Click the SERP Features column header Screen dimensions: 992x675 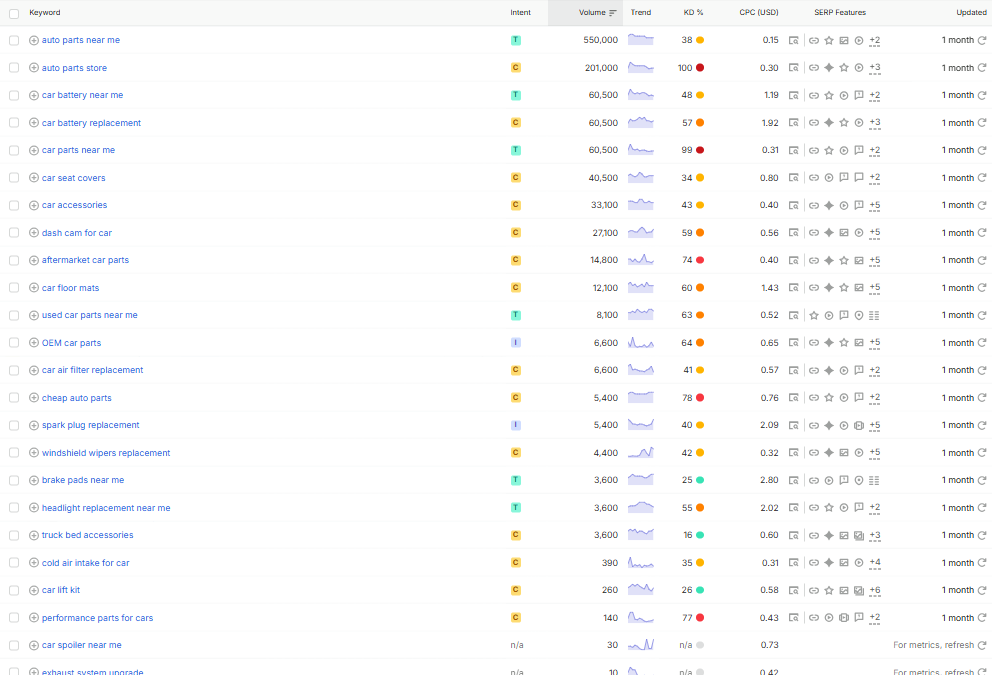(840, 13)
